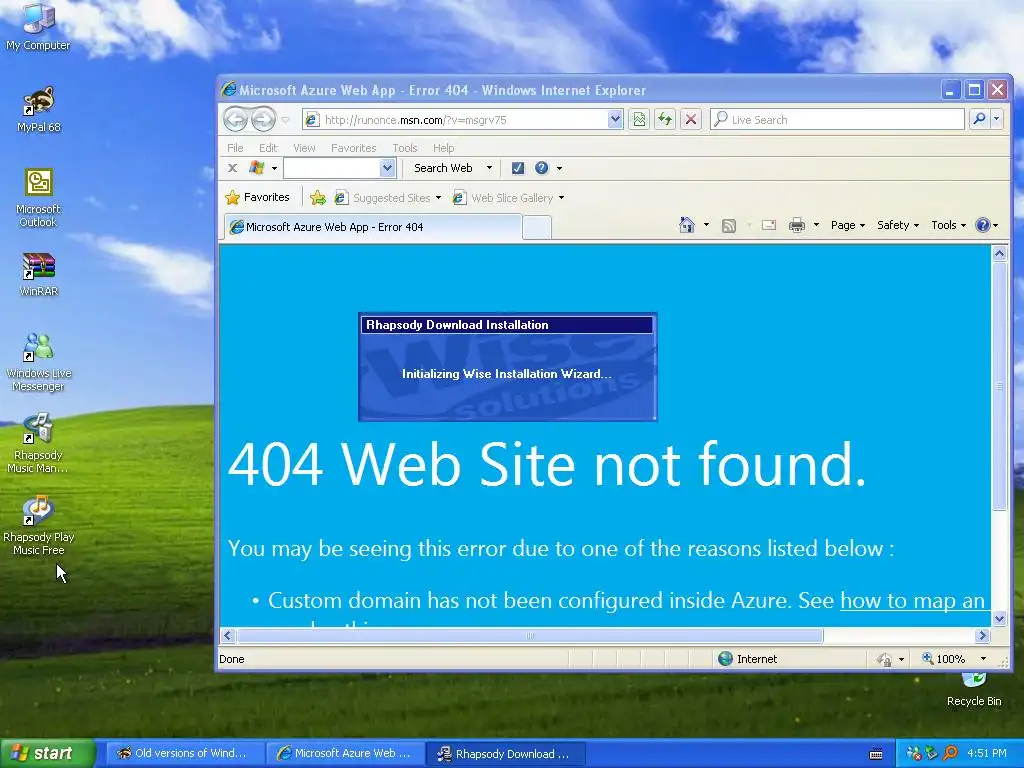Open the Tools menu in menu bar

click(x=404, y=148)
